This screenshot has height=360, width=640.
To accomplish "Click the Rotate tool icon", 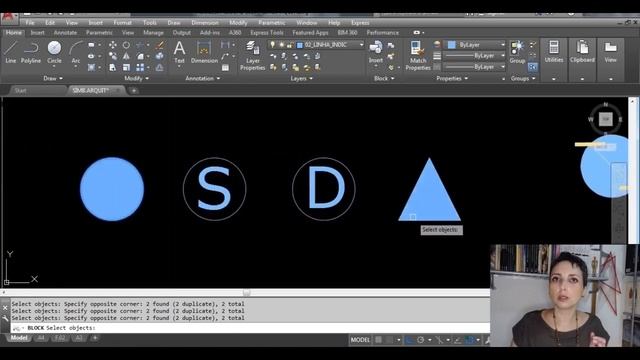I will [126, 45].
